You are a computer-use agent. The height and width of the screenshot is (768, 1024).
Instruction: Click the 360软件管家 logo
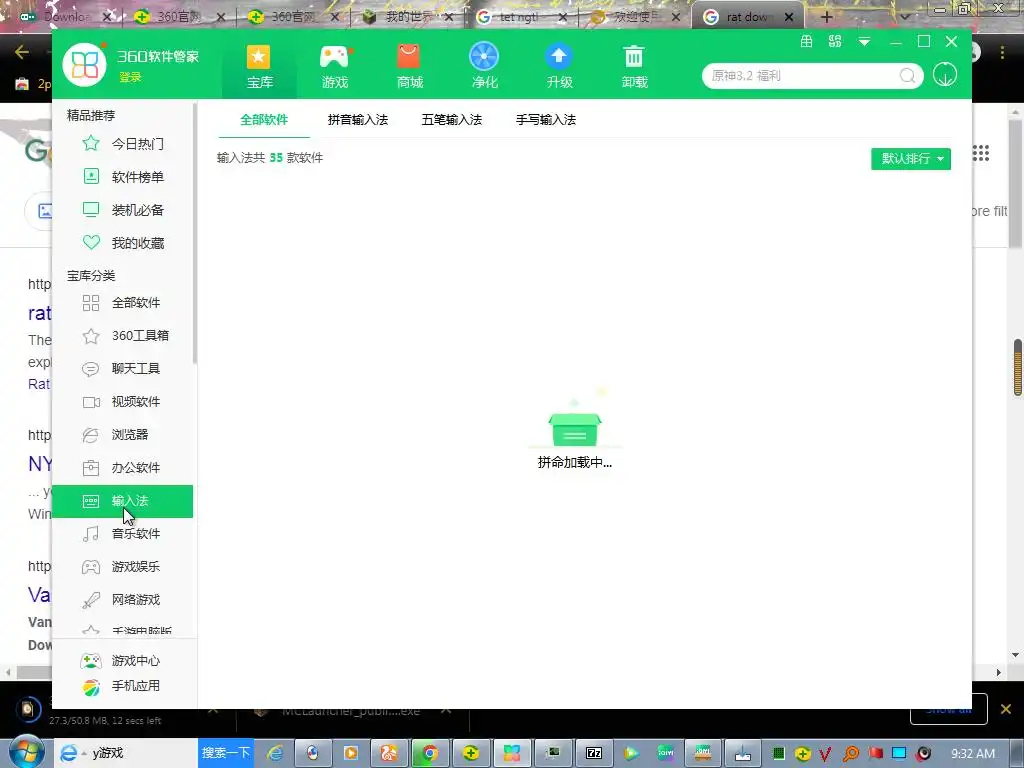84,64
